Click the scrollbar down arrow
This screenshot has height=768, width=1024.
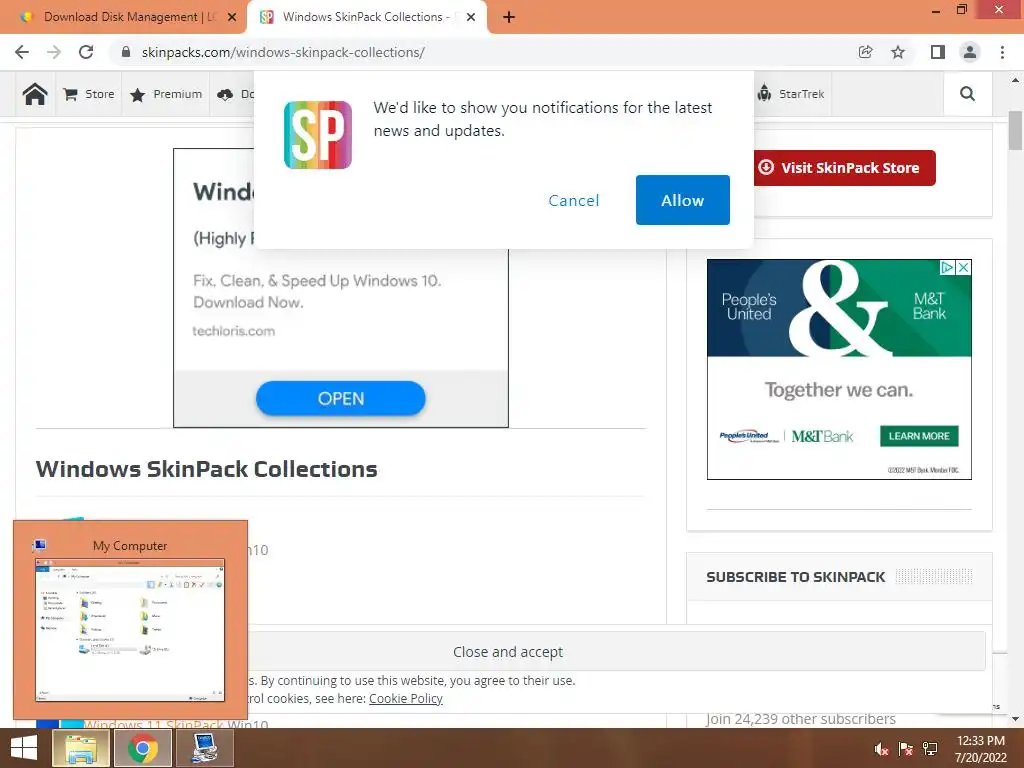[x=1016, y=719]
